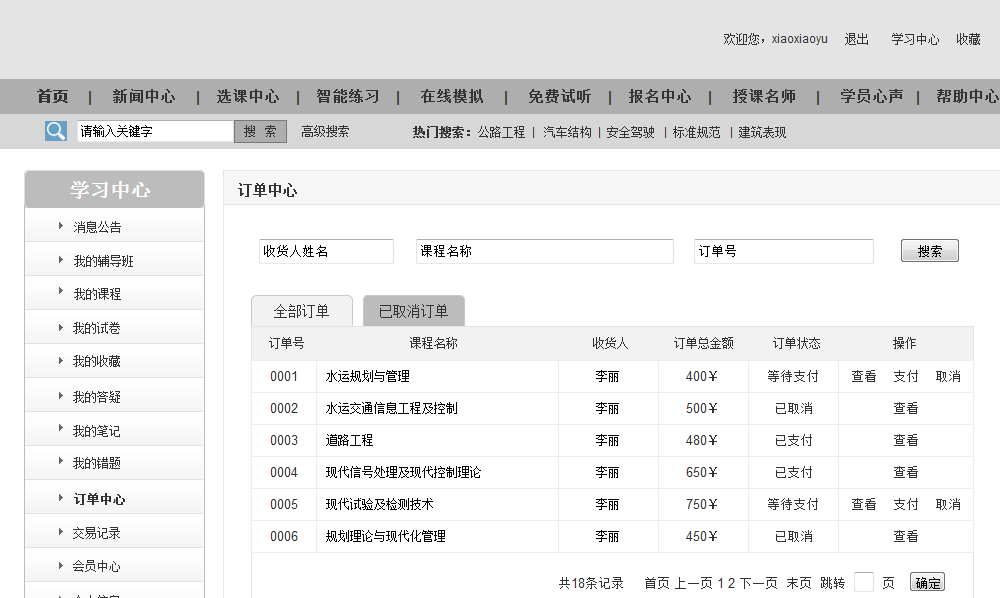
Task: Open 我的课程 in sidebar
Action: pyautogui.click(x=96, y=294)
